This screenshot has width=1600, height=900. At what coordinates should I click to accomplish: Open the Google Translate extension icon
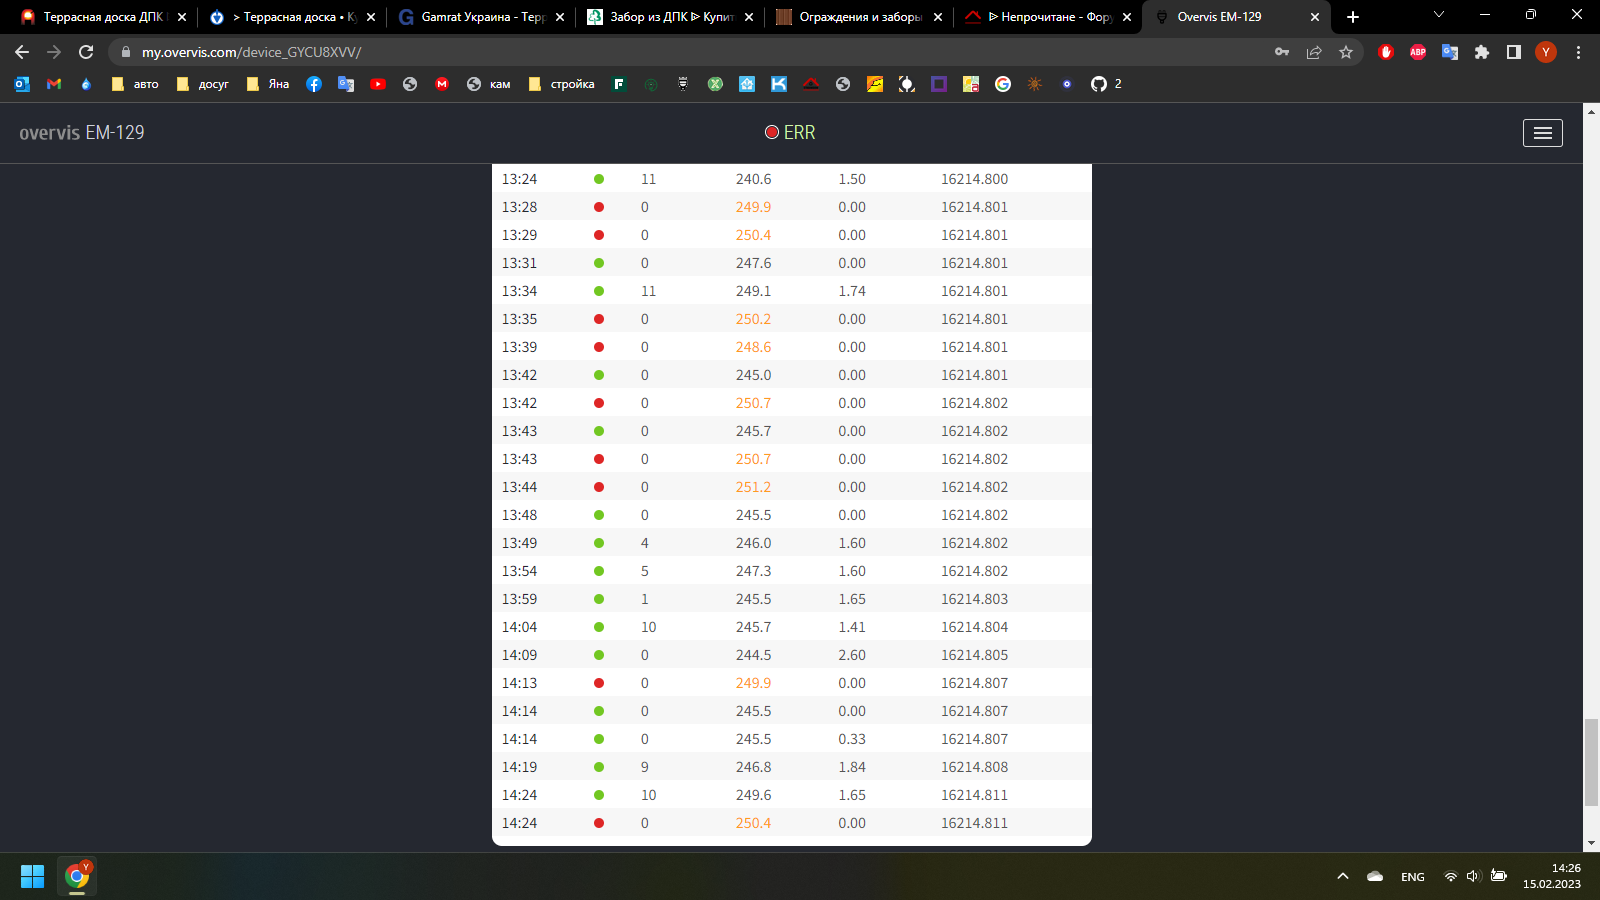coord(1450,52)
